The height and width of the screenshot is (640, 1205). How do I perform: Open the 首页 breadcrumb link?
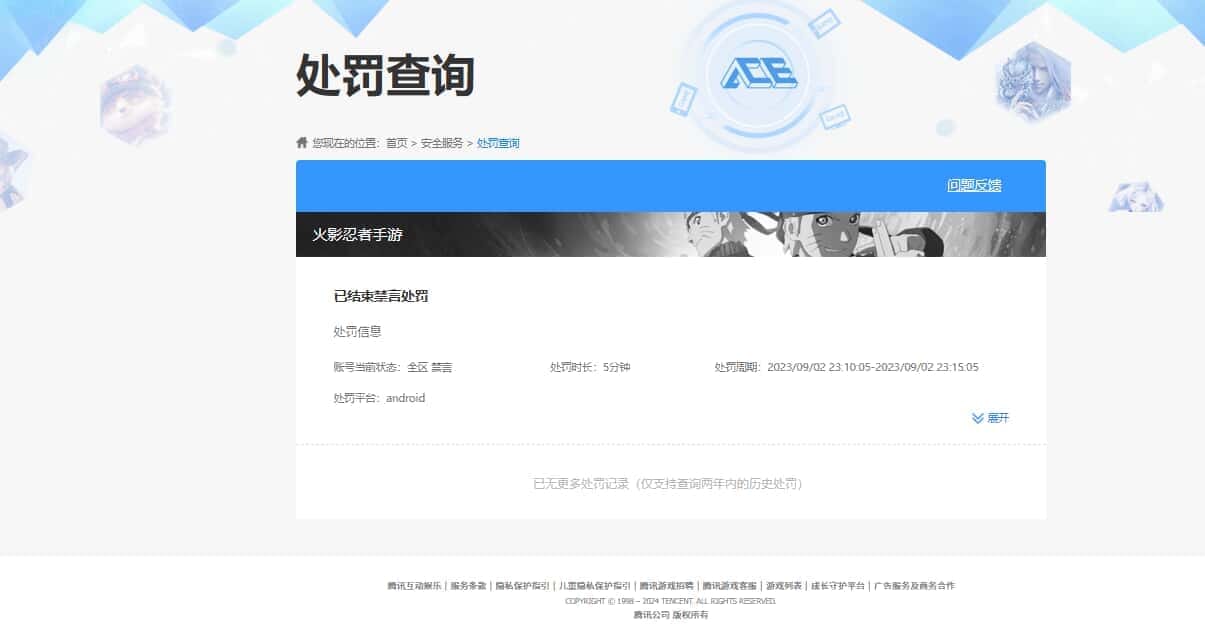(397, 143)
